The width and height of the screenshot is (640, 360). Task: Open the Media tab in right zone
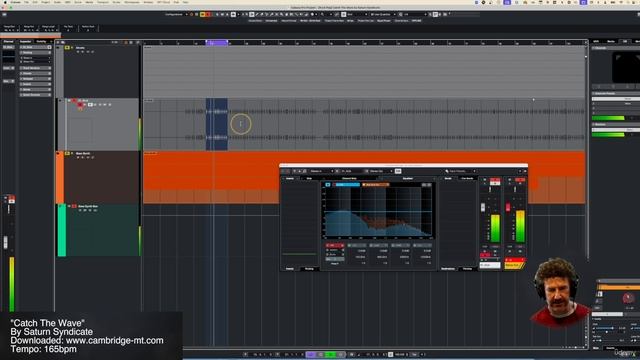pyautogui.click(x=611, y=42)
